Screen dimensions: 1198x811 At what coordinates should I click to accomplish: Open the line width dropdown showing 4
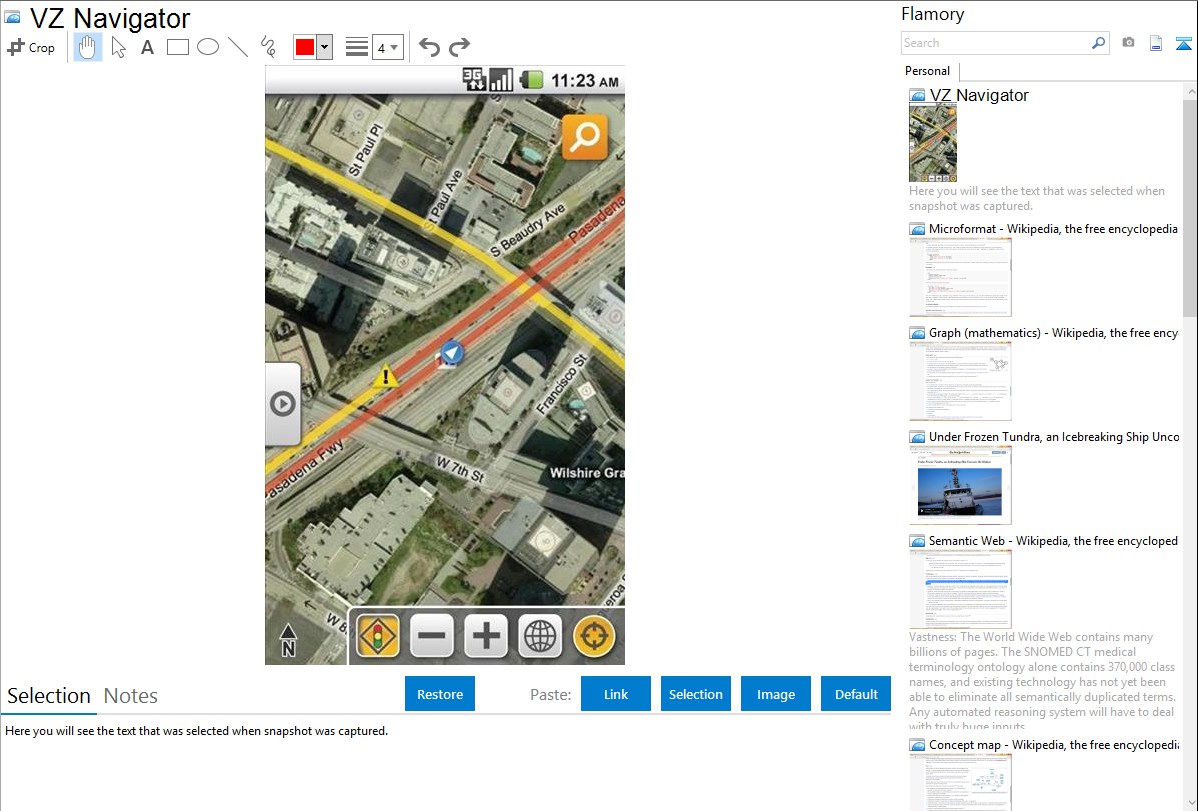(387, 47)
